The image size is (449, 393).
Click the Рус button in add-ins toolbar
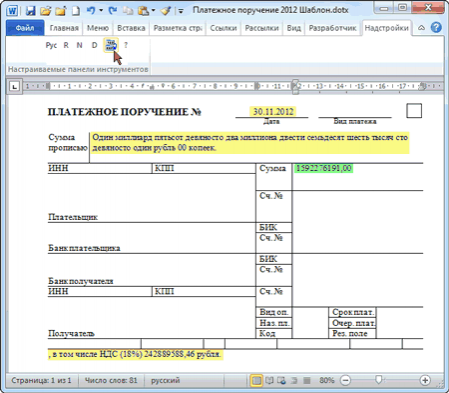click(51, 45)
